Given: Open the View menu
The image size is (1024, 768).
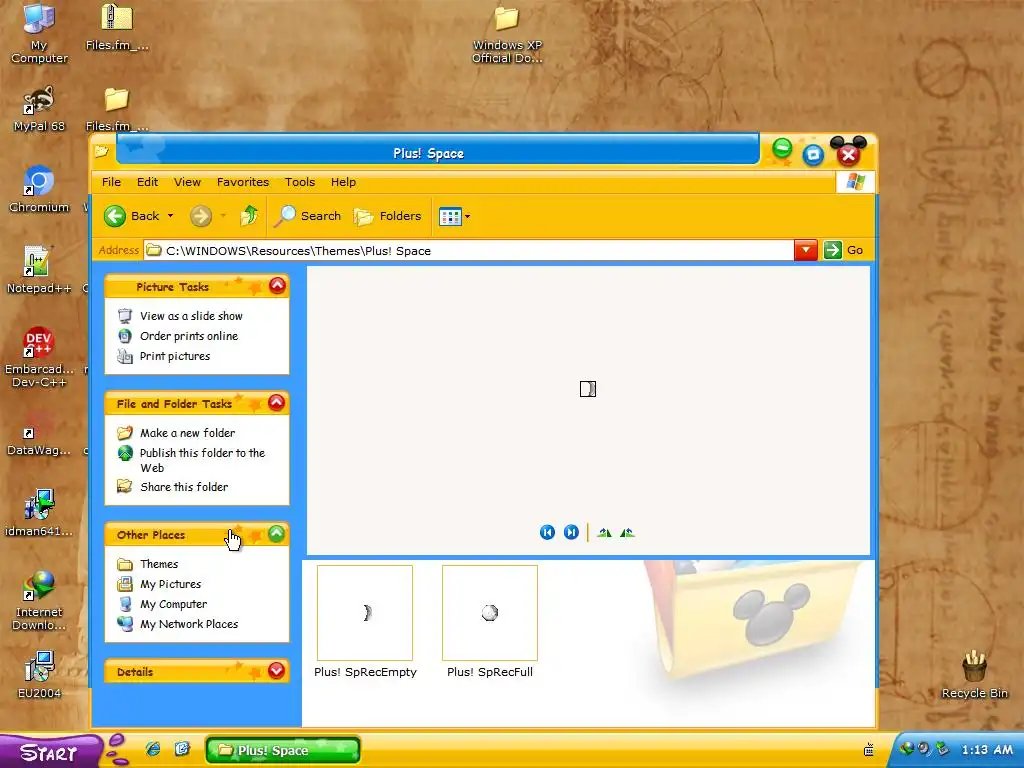Looking at the screenshot, I should pyautogui.click(x=187, y=182).
